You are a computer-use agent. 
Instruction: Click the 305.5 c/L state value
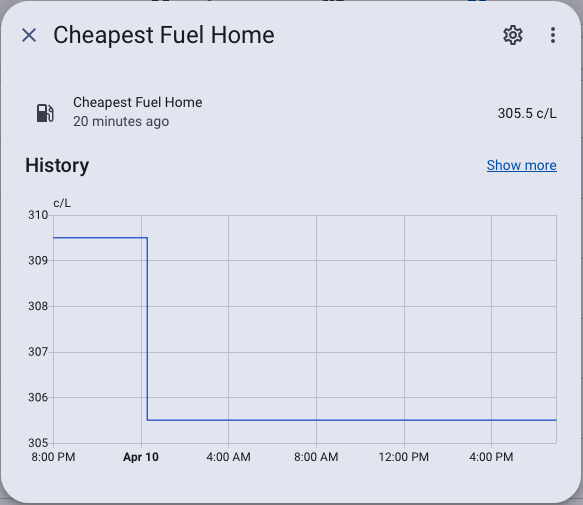point(527,113)
